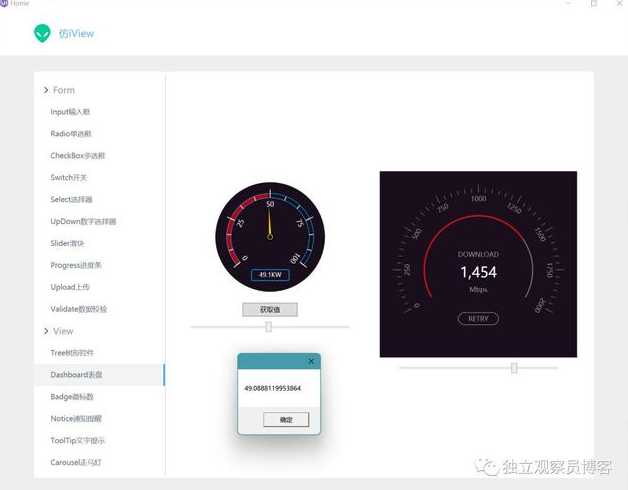Collapse the View section chevron
Image resolution: width=628 pixels, height=490 pixels.
click(46, 331)
